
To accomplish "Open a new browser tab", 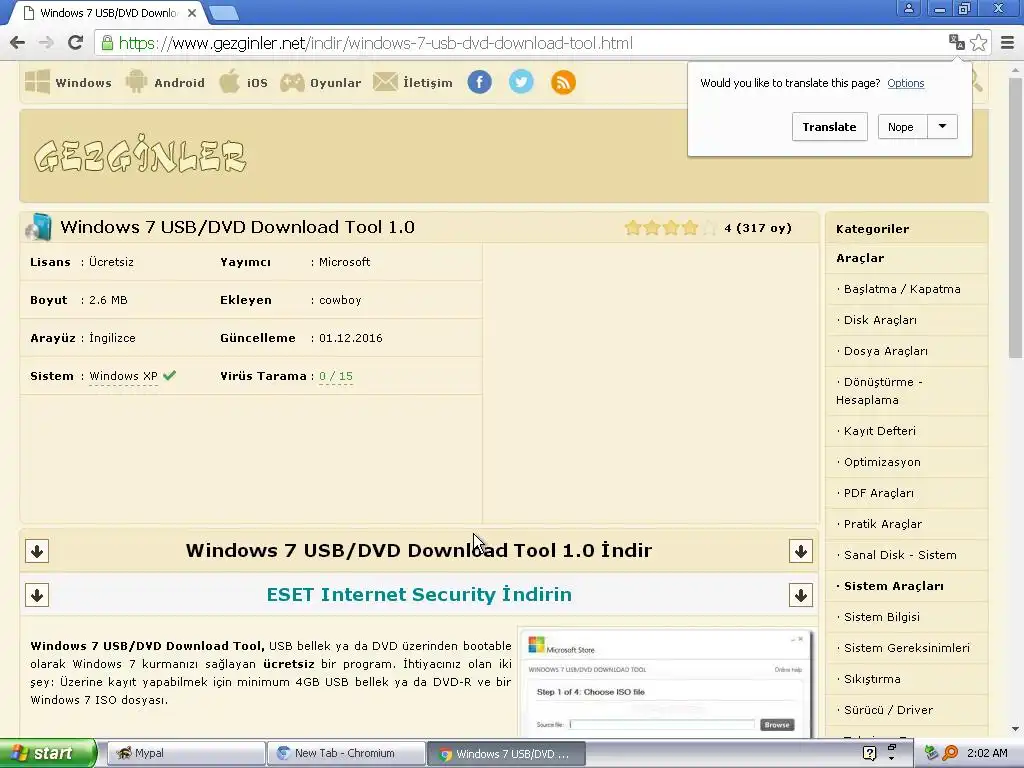I will click(224, 12).
